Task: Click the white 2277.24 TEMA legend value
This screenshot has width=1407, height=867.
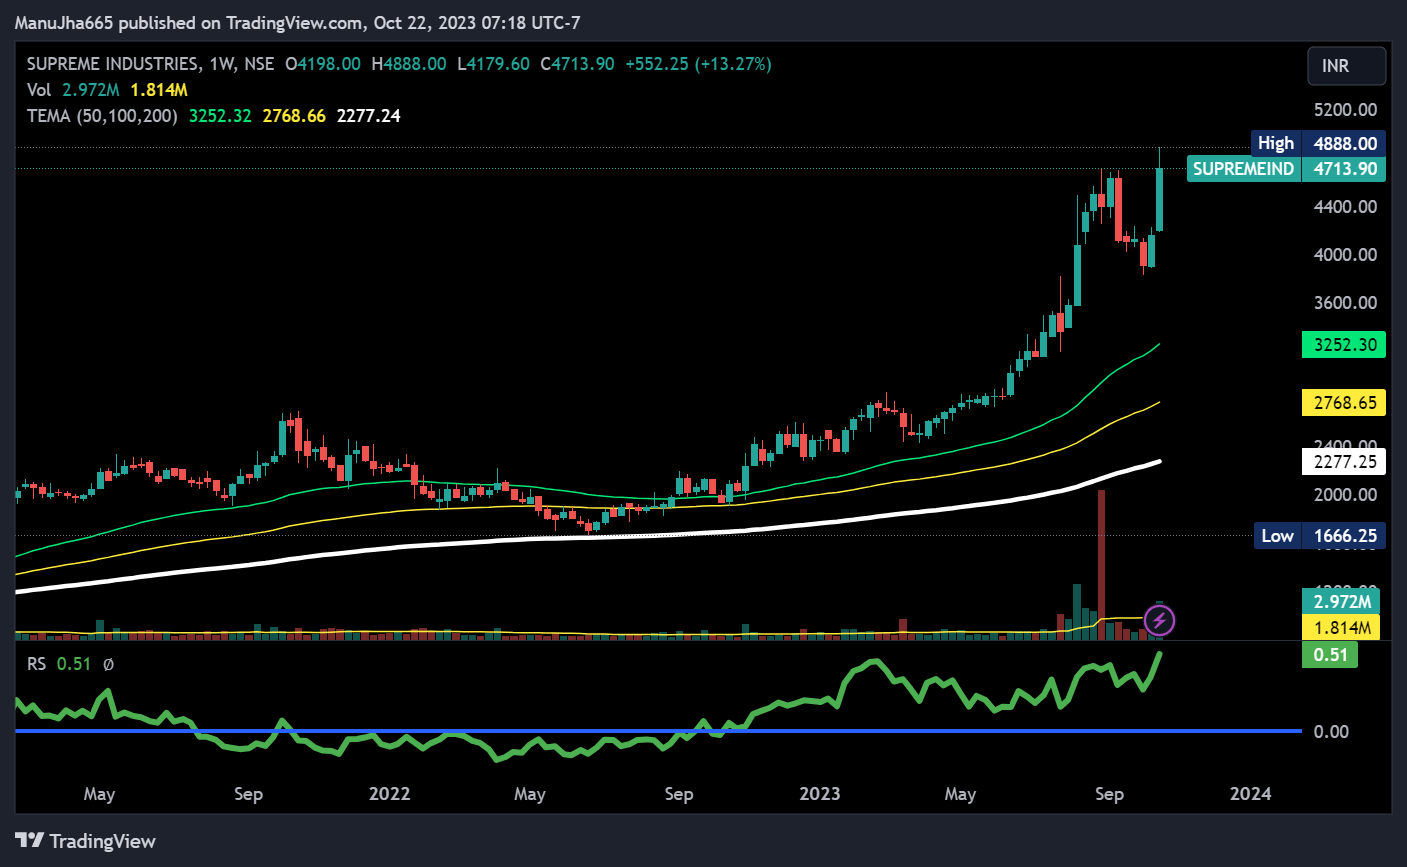Action: coord(369,116)
